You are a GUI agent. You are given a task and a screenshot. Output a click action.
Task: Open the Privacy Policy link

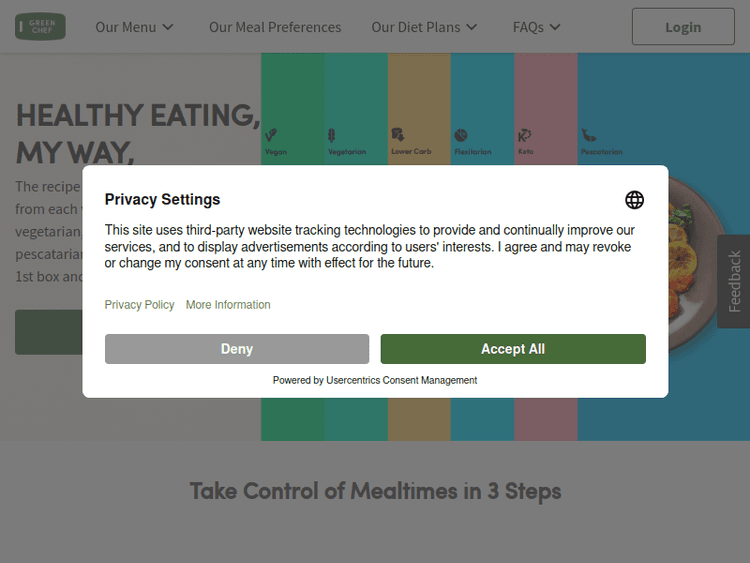(x=139, y=305)
